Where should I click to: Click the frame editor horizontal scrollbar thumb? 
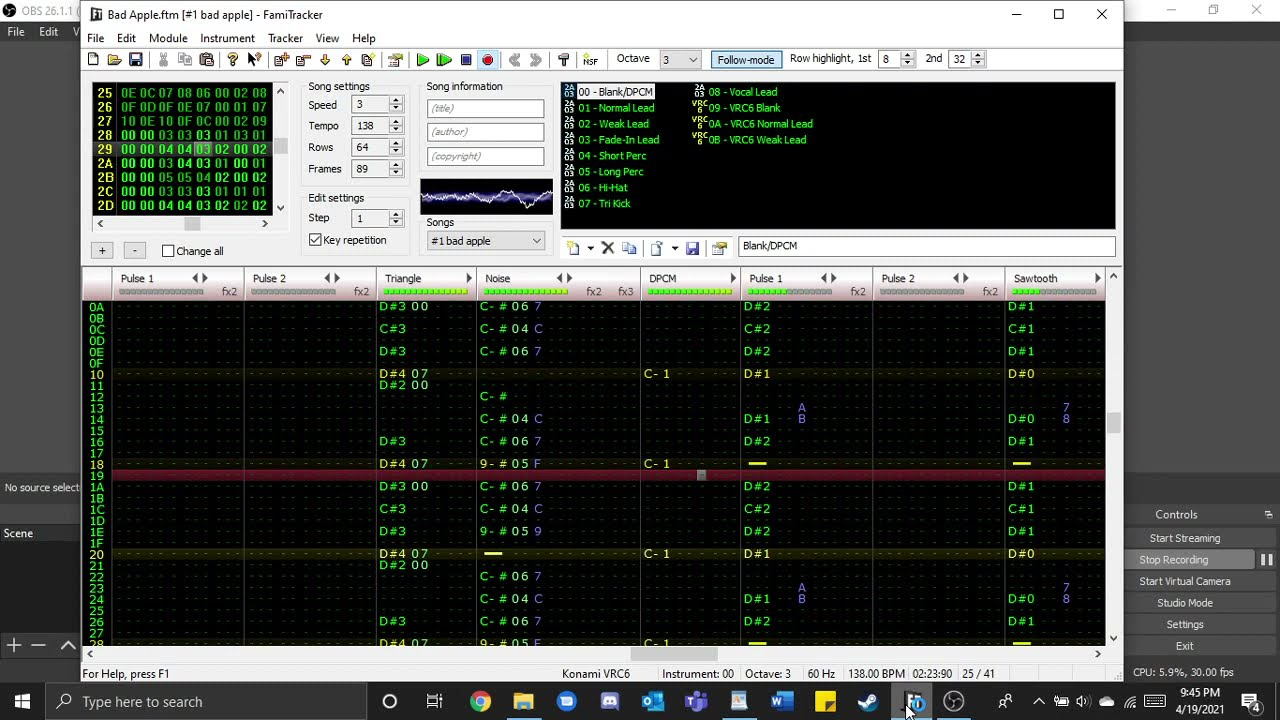[192, 224]
